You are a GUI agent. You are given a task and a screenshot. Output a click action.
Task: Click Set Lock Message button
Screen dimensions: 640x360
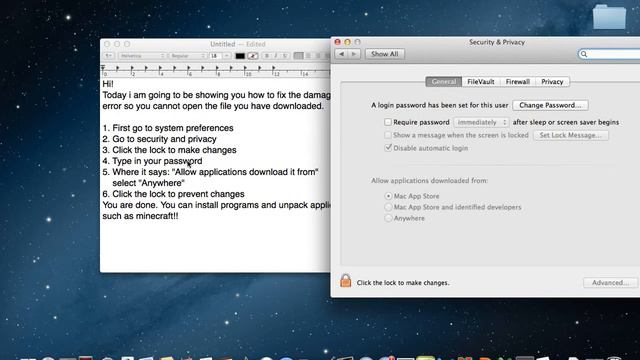[571, 135]
